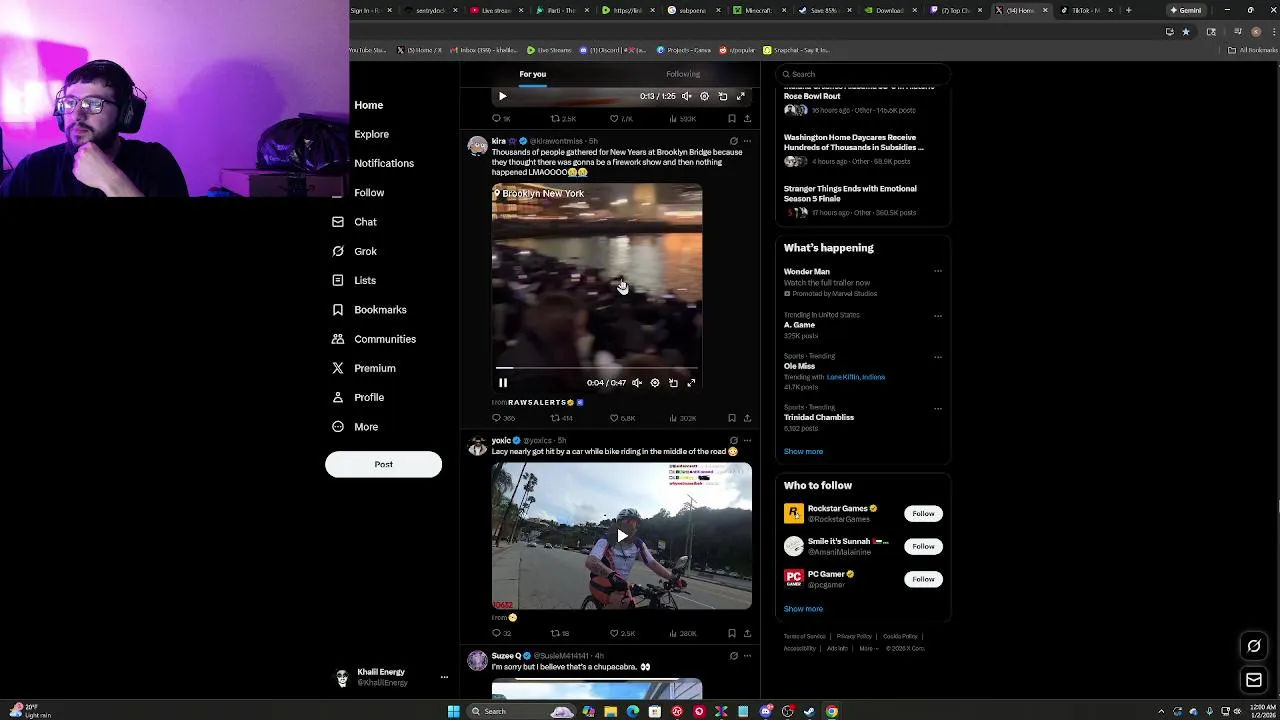
Task: Open Communities in sidebar
Action: 373,339
